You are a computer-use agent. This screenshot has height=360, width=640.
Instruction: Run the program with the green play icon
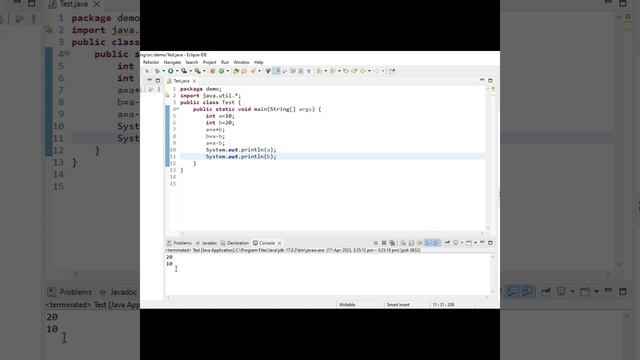click(x=171, y=71)
